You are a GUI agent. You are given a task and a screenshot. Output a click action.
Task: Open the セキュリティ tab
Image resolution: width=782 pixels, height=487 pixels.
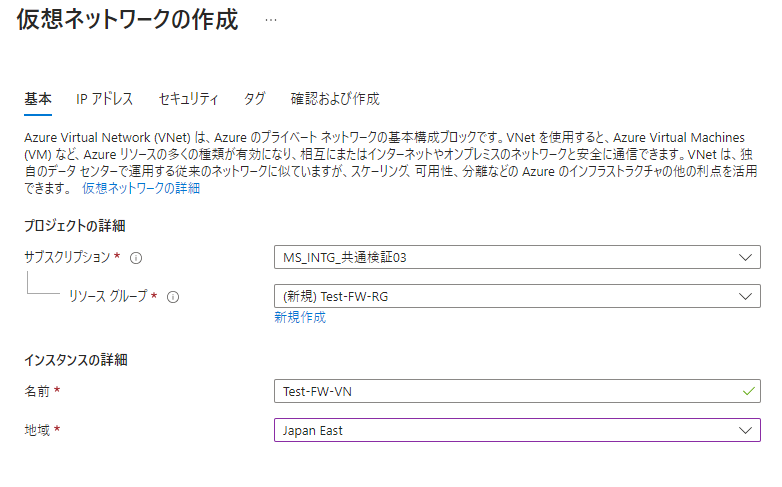188,99
